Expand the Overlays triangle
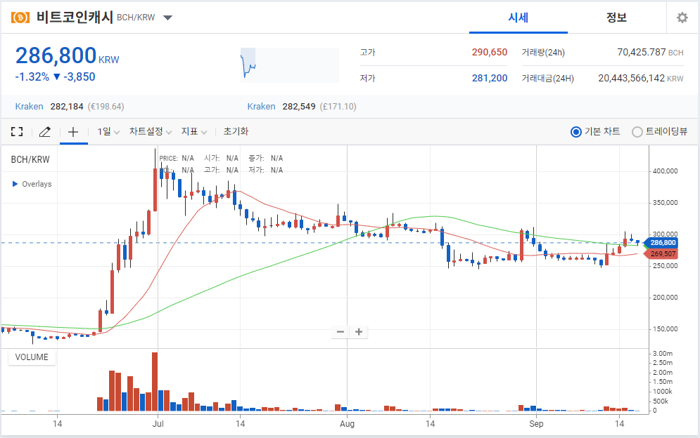 15,184
